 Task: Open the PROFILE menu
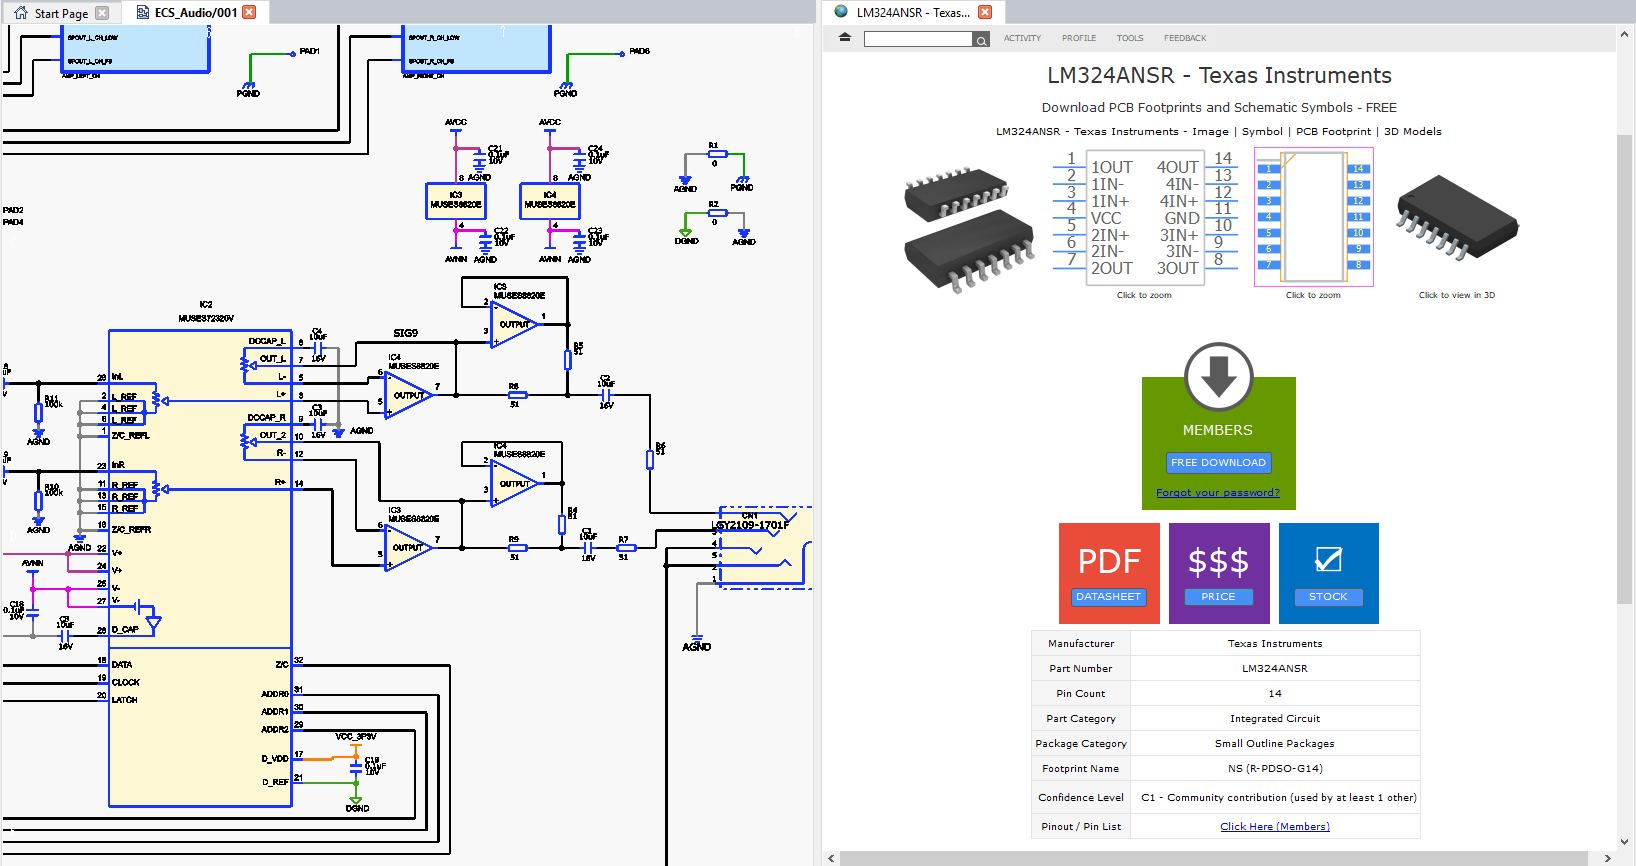[x=1079, y=38]
